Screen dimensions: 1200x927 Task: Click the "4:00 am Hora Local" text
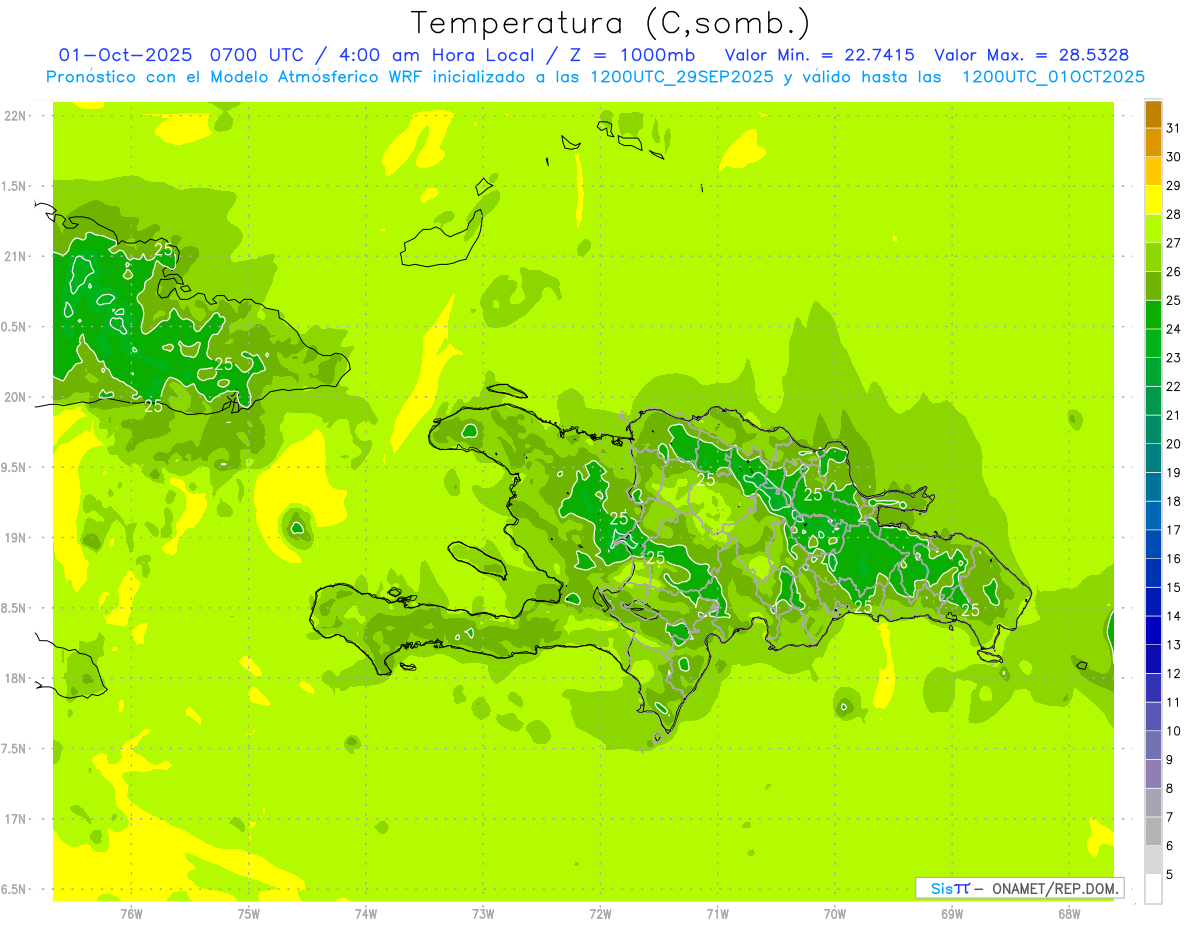click(x=451, y=55)
